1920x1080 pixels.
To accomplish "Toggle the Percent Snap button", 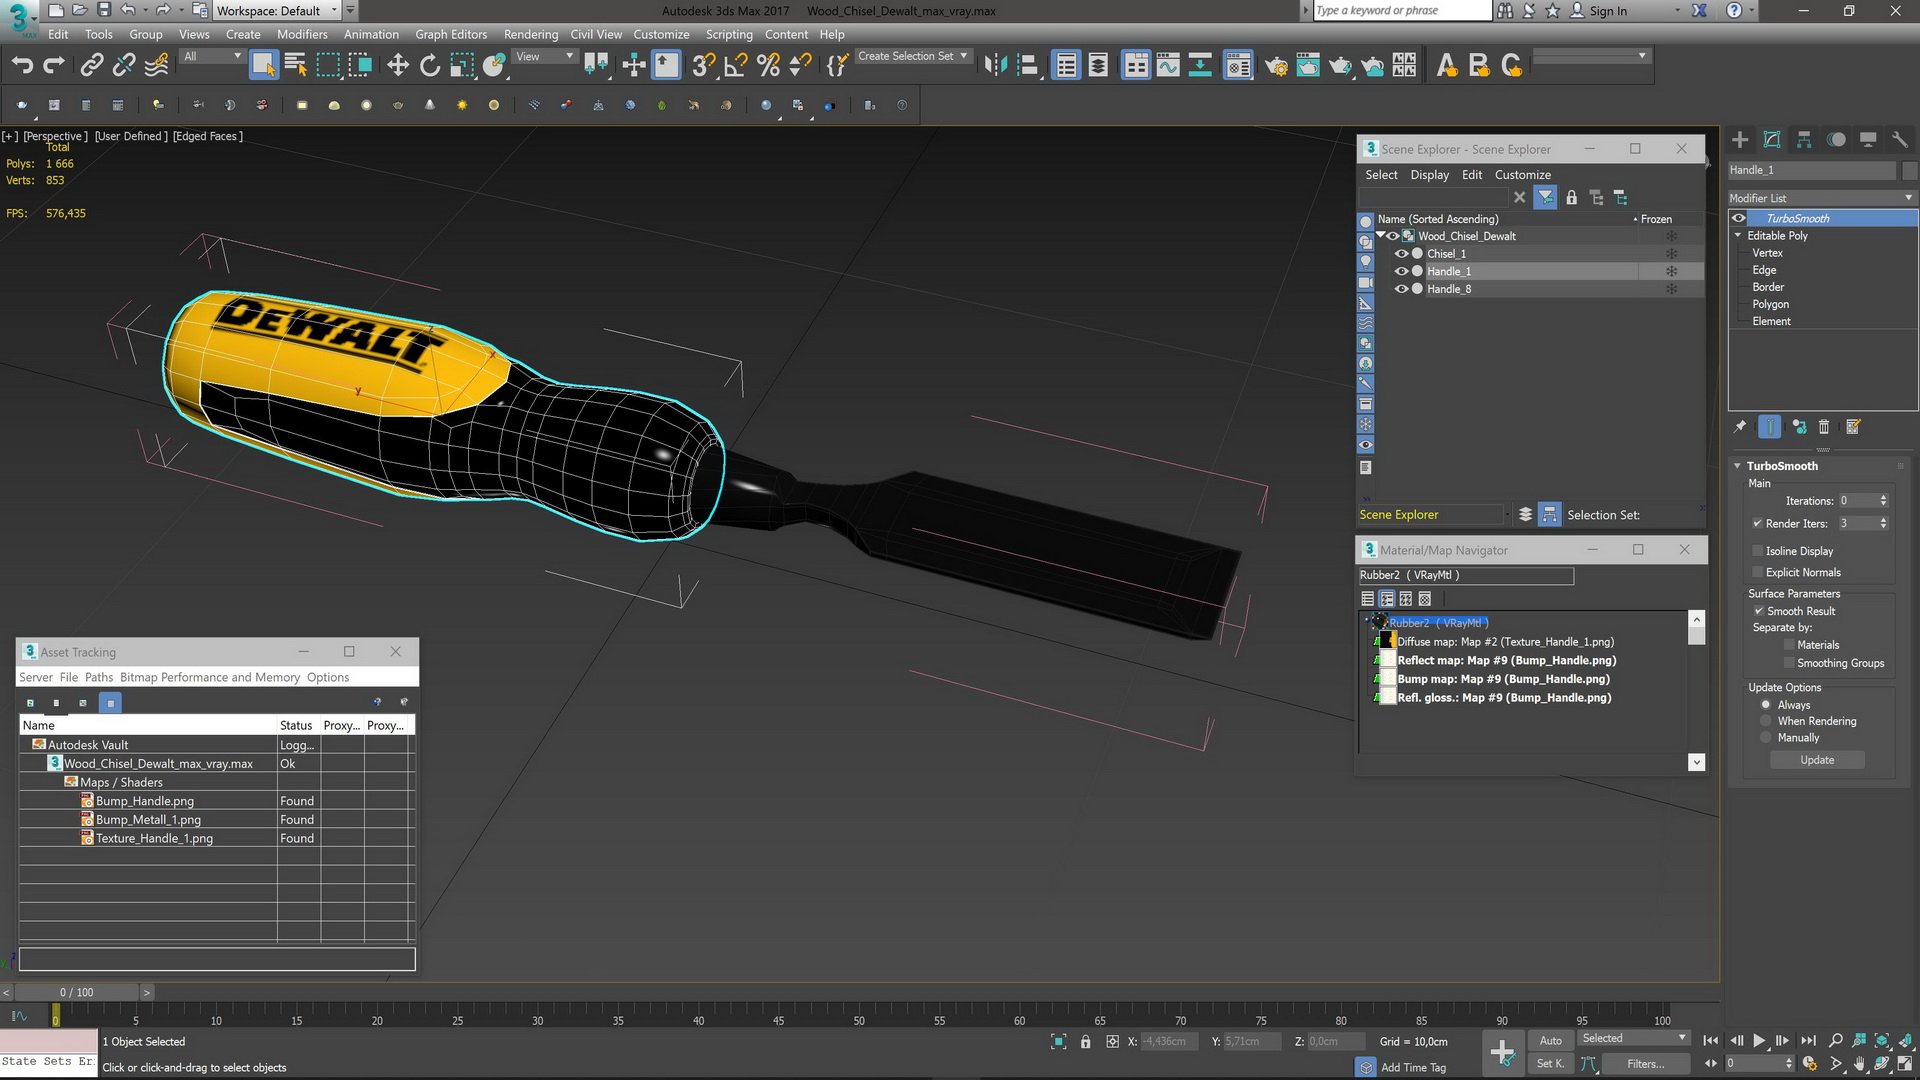I will pyautogui.click(x=768, y=65).
